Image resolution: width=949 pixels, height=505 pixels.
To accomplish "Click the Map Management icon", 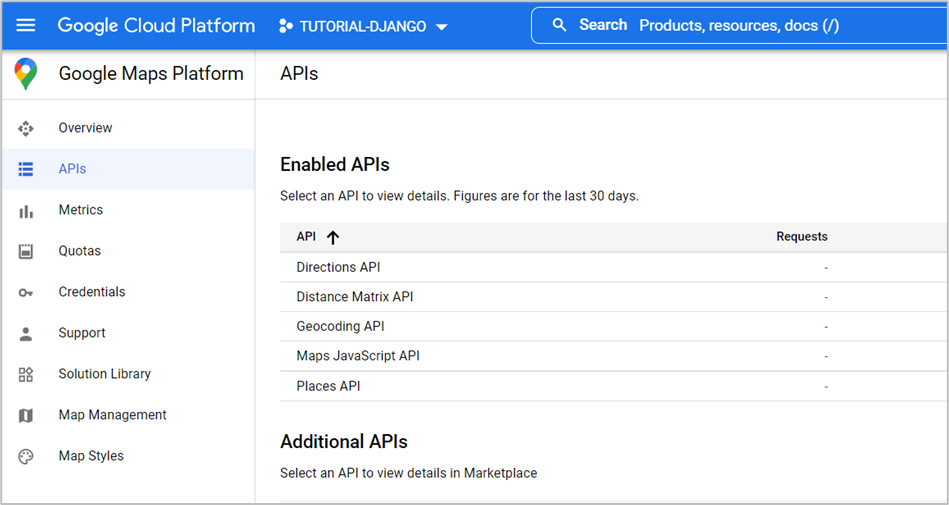I will [x=25, y=415].
